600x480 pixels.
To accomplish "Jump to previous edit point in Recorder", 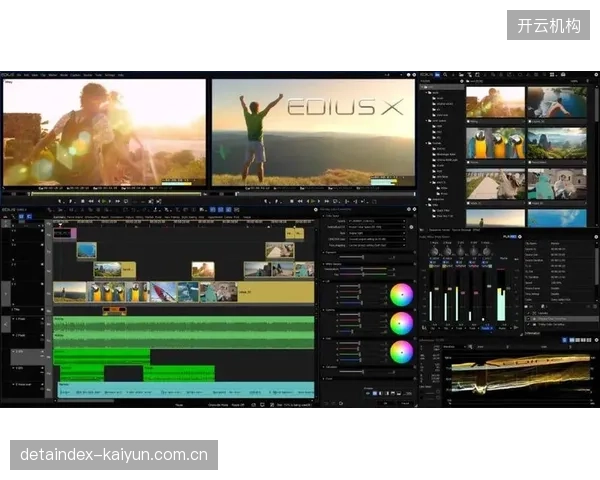I will point(347,201).
